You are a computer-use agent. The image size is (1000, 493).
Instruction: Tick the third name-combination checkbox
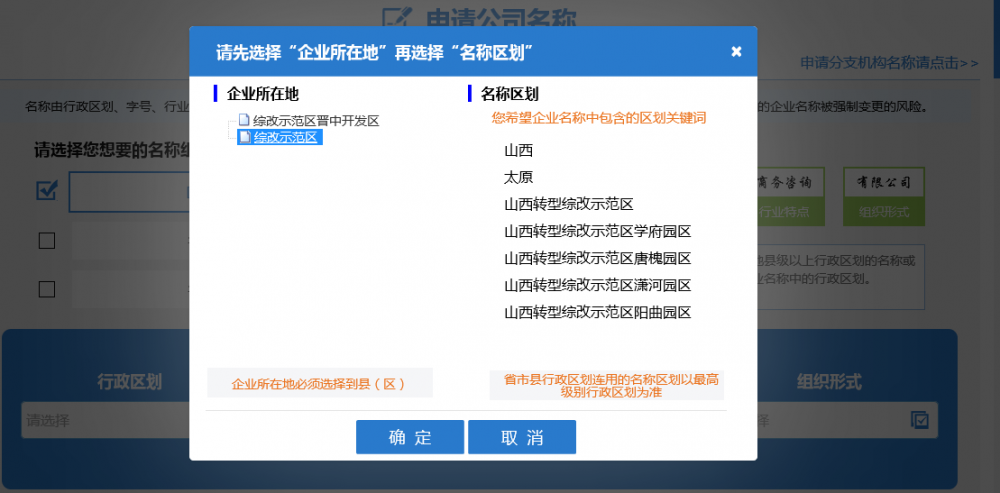(x=47, y=289)
